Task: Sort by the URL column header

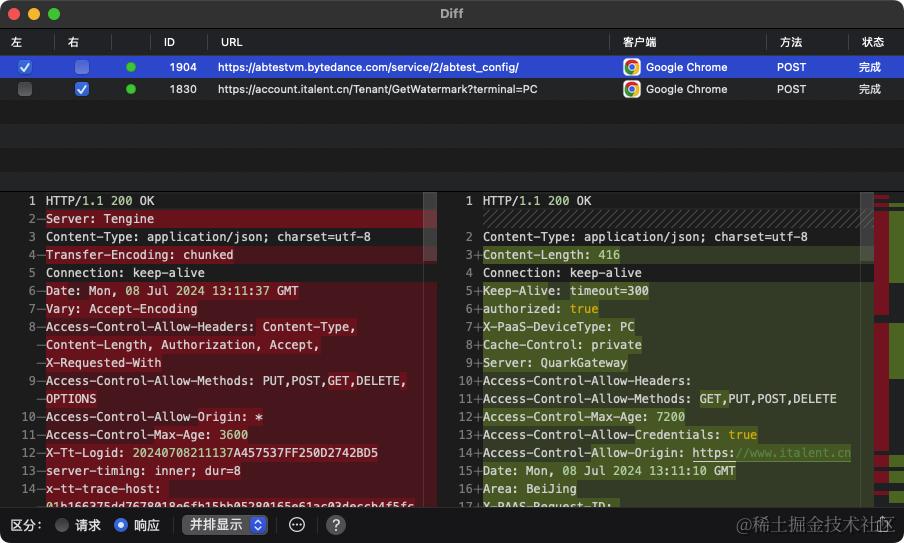Action: pyautogui.click(x=232, y=42)
